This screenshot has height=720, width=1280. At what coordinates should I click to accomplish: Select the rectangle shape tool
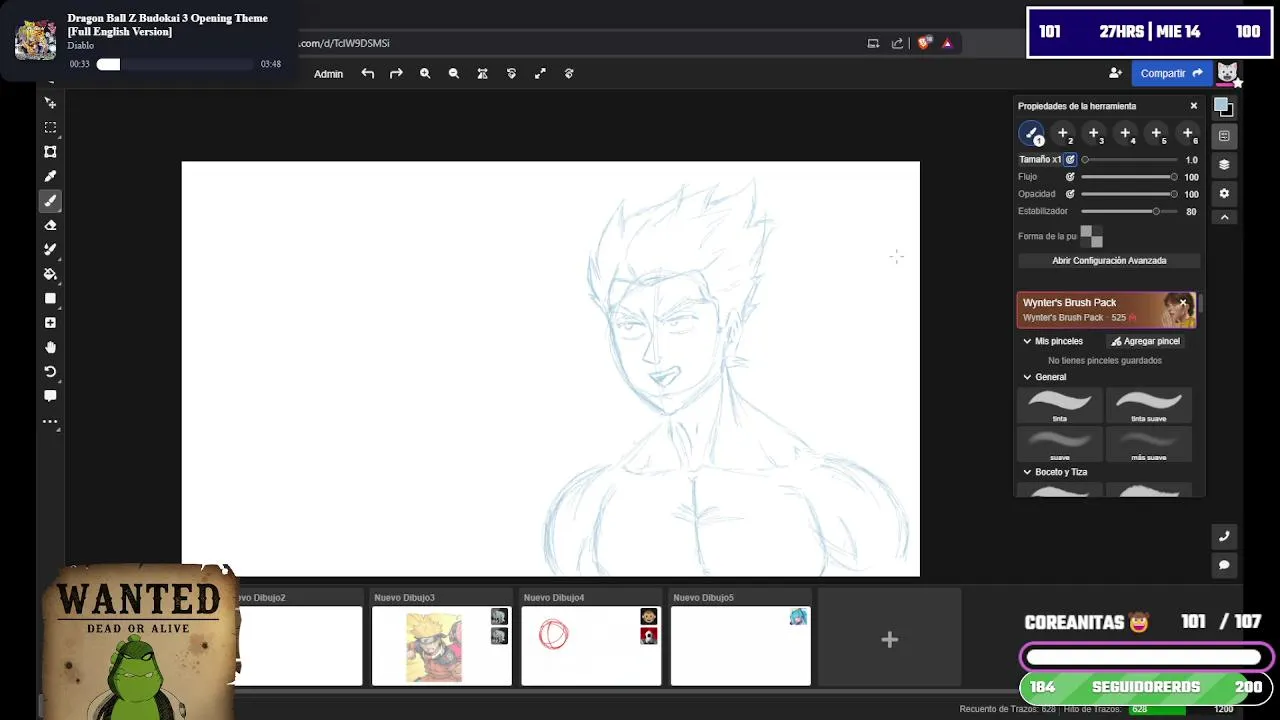click(x=50, y=298)
